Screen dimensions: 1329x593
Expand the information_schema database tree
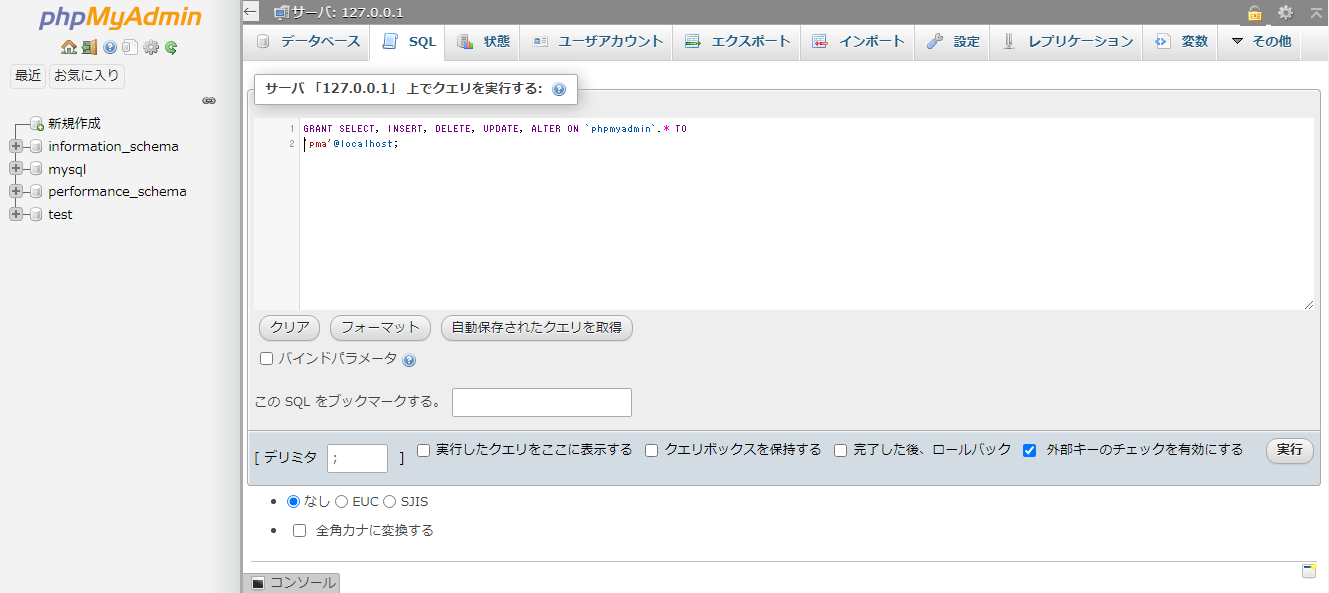tap(16, 146)
